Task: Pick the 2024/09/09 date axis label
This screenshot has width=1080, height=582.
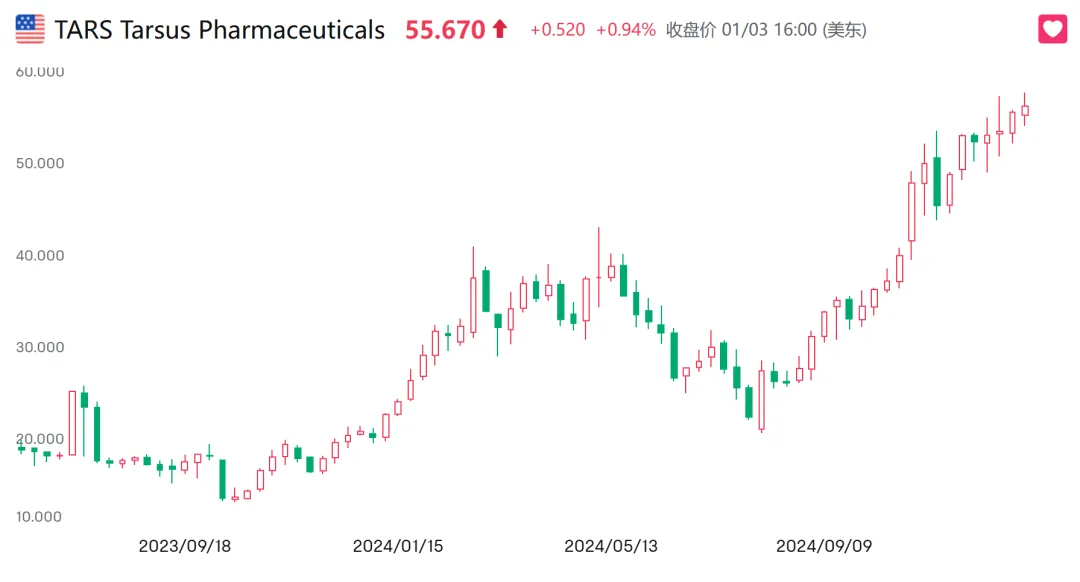Action: [x=824, y=546]
